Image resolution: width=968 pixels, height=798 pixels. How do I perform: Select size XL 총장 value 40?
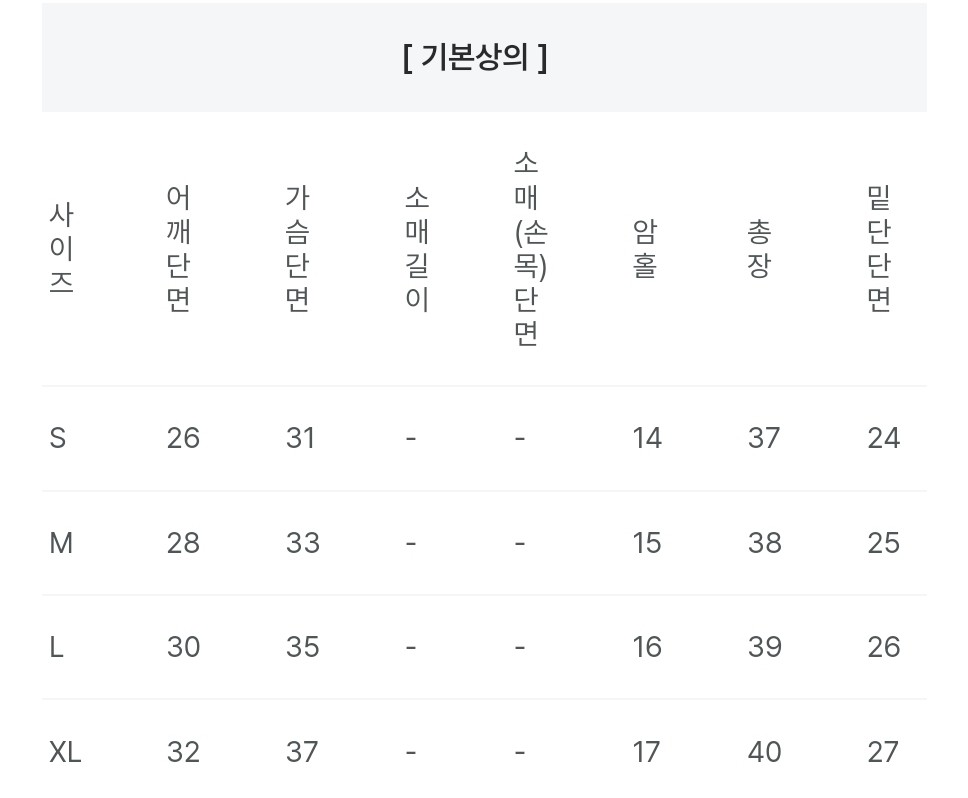click(765, 751)
